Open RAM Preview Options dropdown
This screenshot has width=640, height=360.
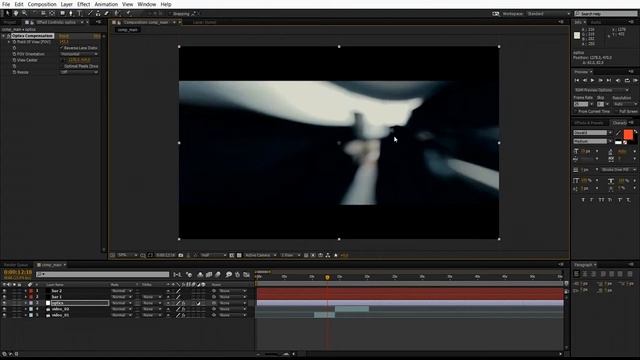[602, 90]
